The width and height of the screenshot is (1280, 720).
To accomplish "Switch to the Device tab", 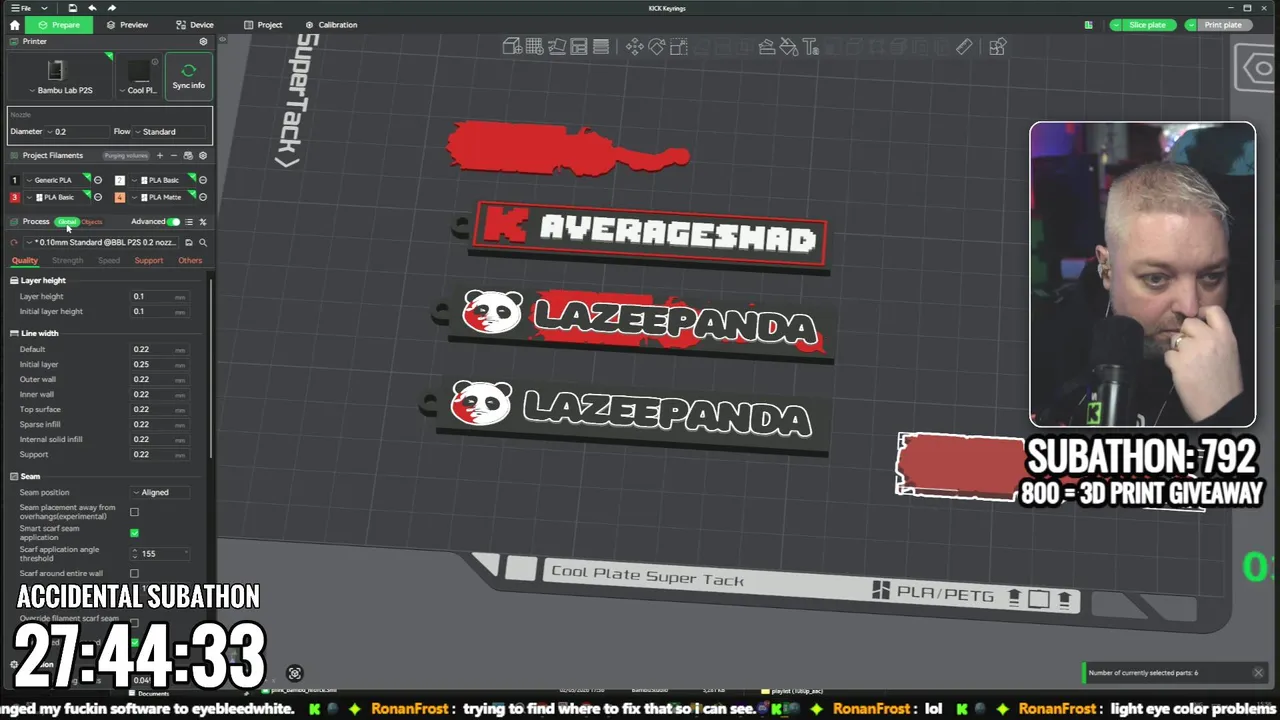I will pos(194,25).
